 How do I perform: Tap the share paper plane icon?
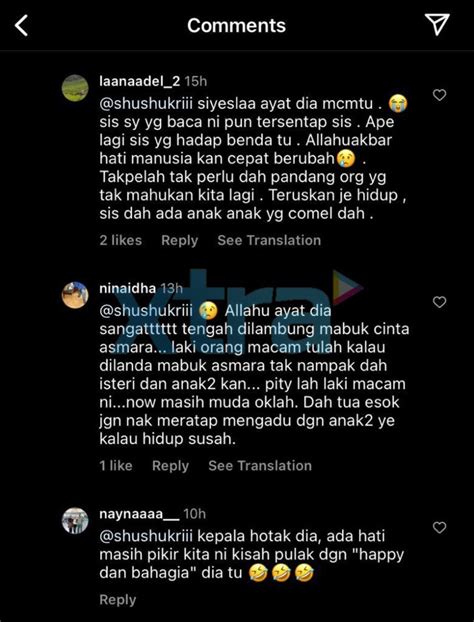tap(437, 24)
